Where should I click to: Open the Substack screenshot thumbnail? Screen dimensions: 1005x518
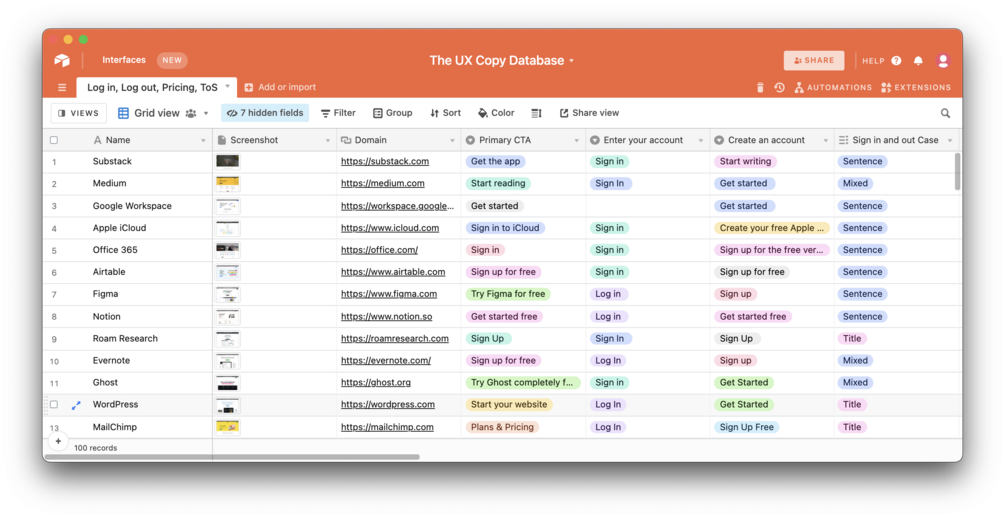[228, 161]
